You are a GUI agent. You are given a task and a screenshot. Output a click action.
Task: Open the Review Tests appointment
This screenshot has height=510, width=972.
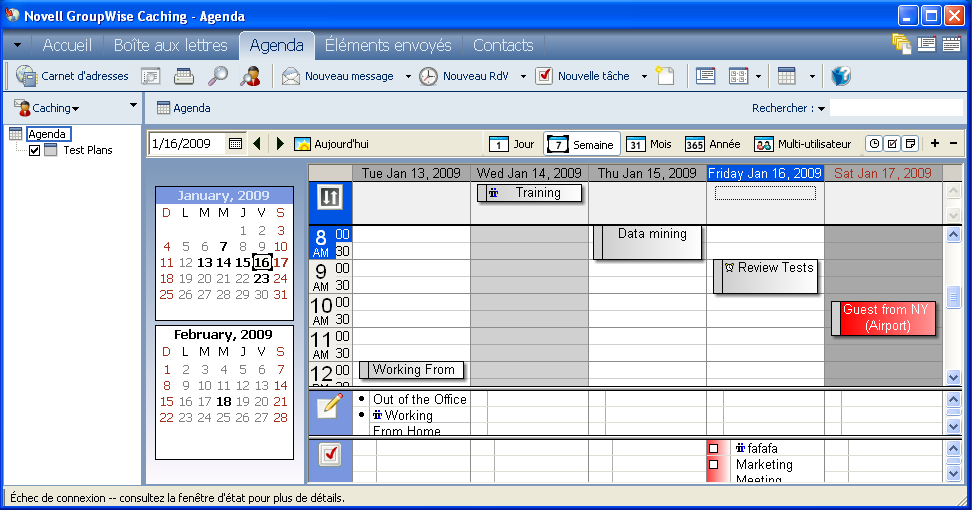pos(765,276)
